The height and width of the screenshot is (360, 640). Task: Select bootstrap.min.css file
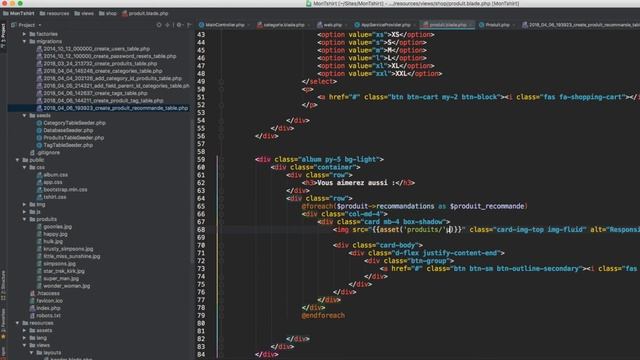coord(62,189)
